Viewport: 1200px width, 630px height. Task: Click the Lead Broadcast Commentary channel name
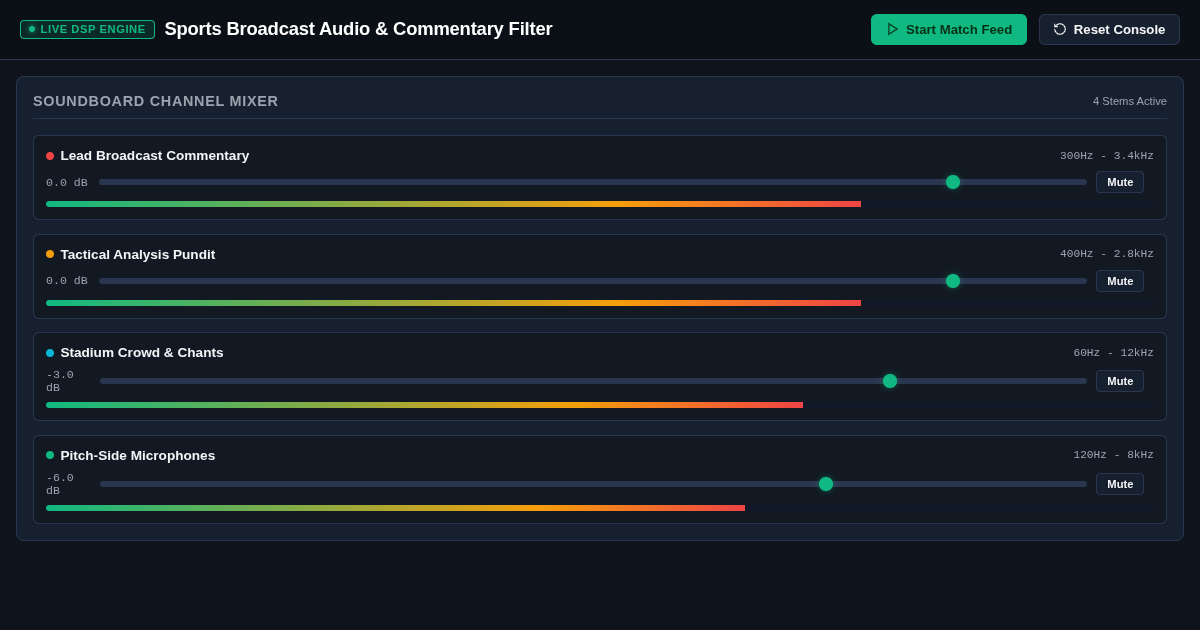pos(155,156)
